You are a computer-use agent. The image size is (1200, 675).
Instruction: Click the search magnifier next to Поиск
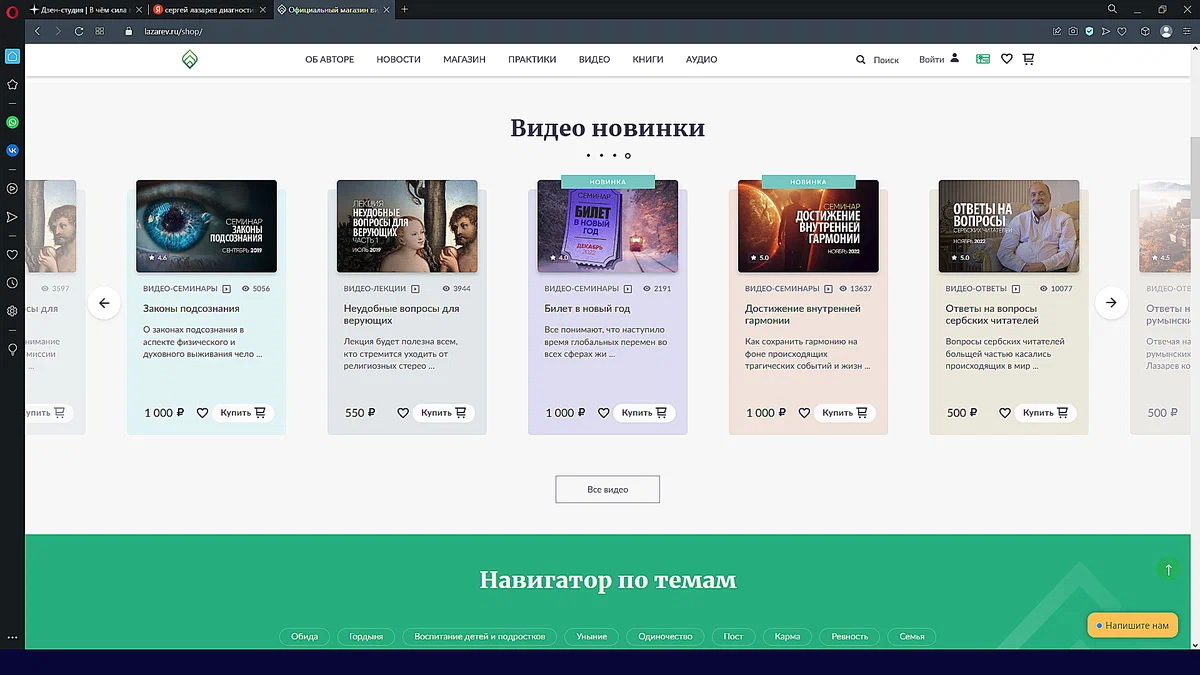tap(860, 59)
